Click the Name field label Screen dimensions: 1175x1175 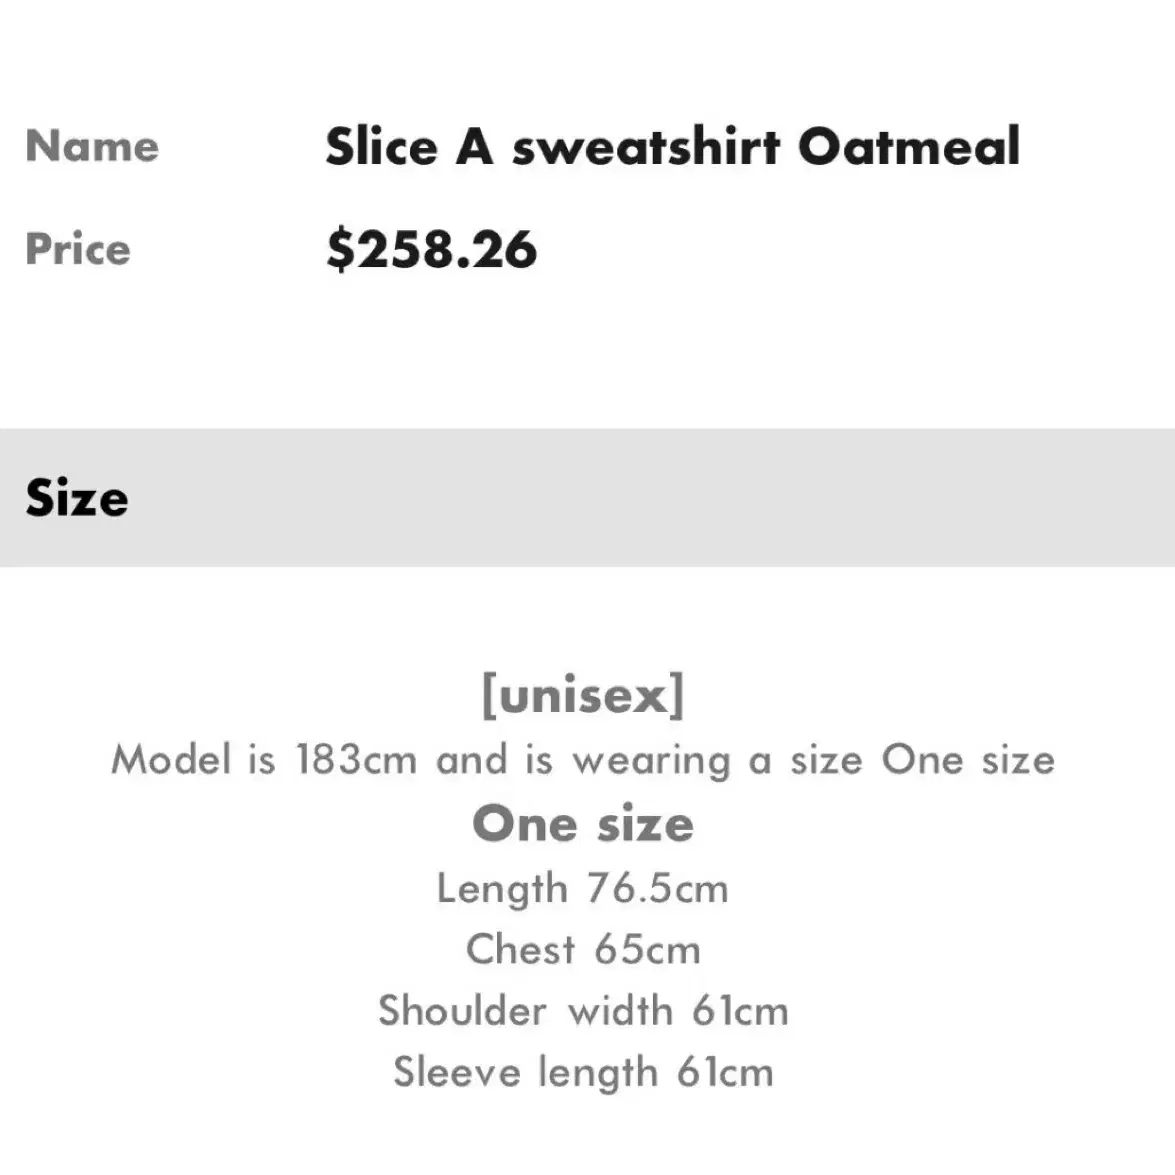[x=92, y=145]
